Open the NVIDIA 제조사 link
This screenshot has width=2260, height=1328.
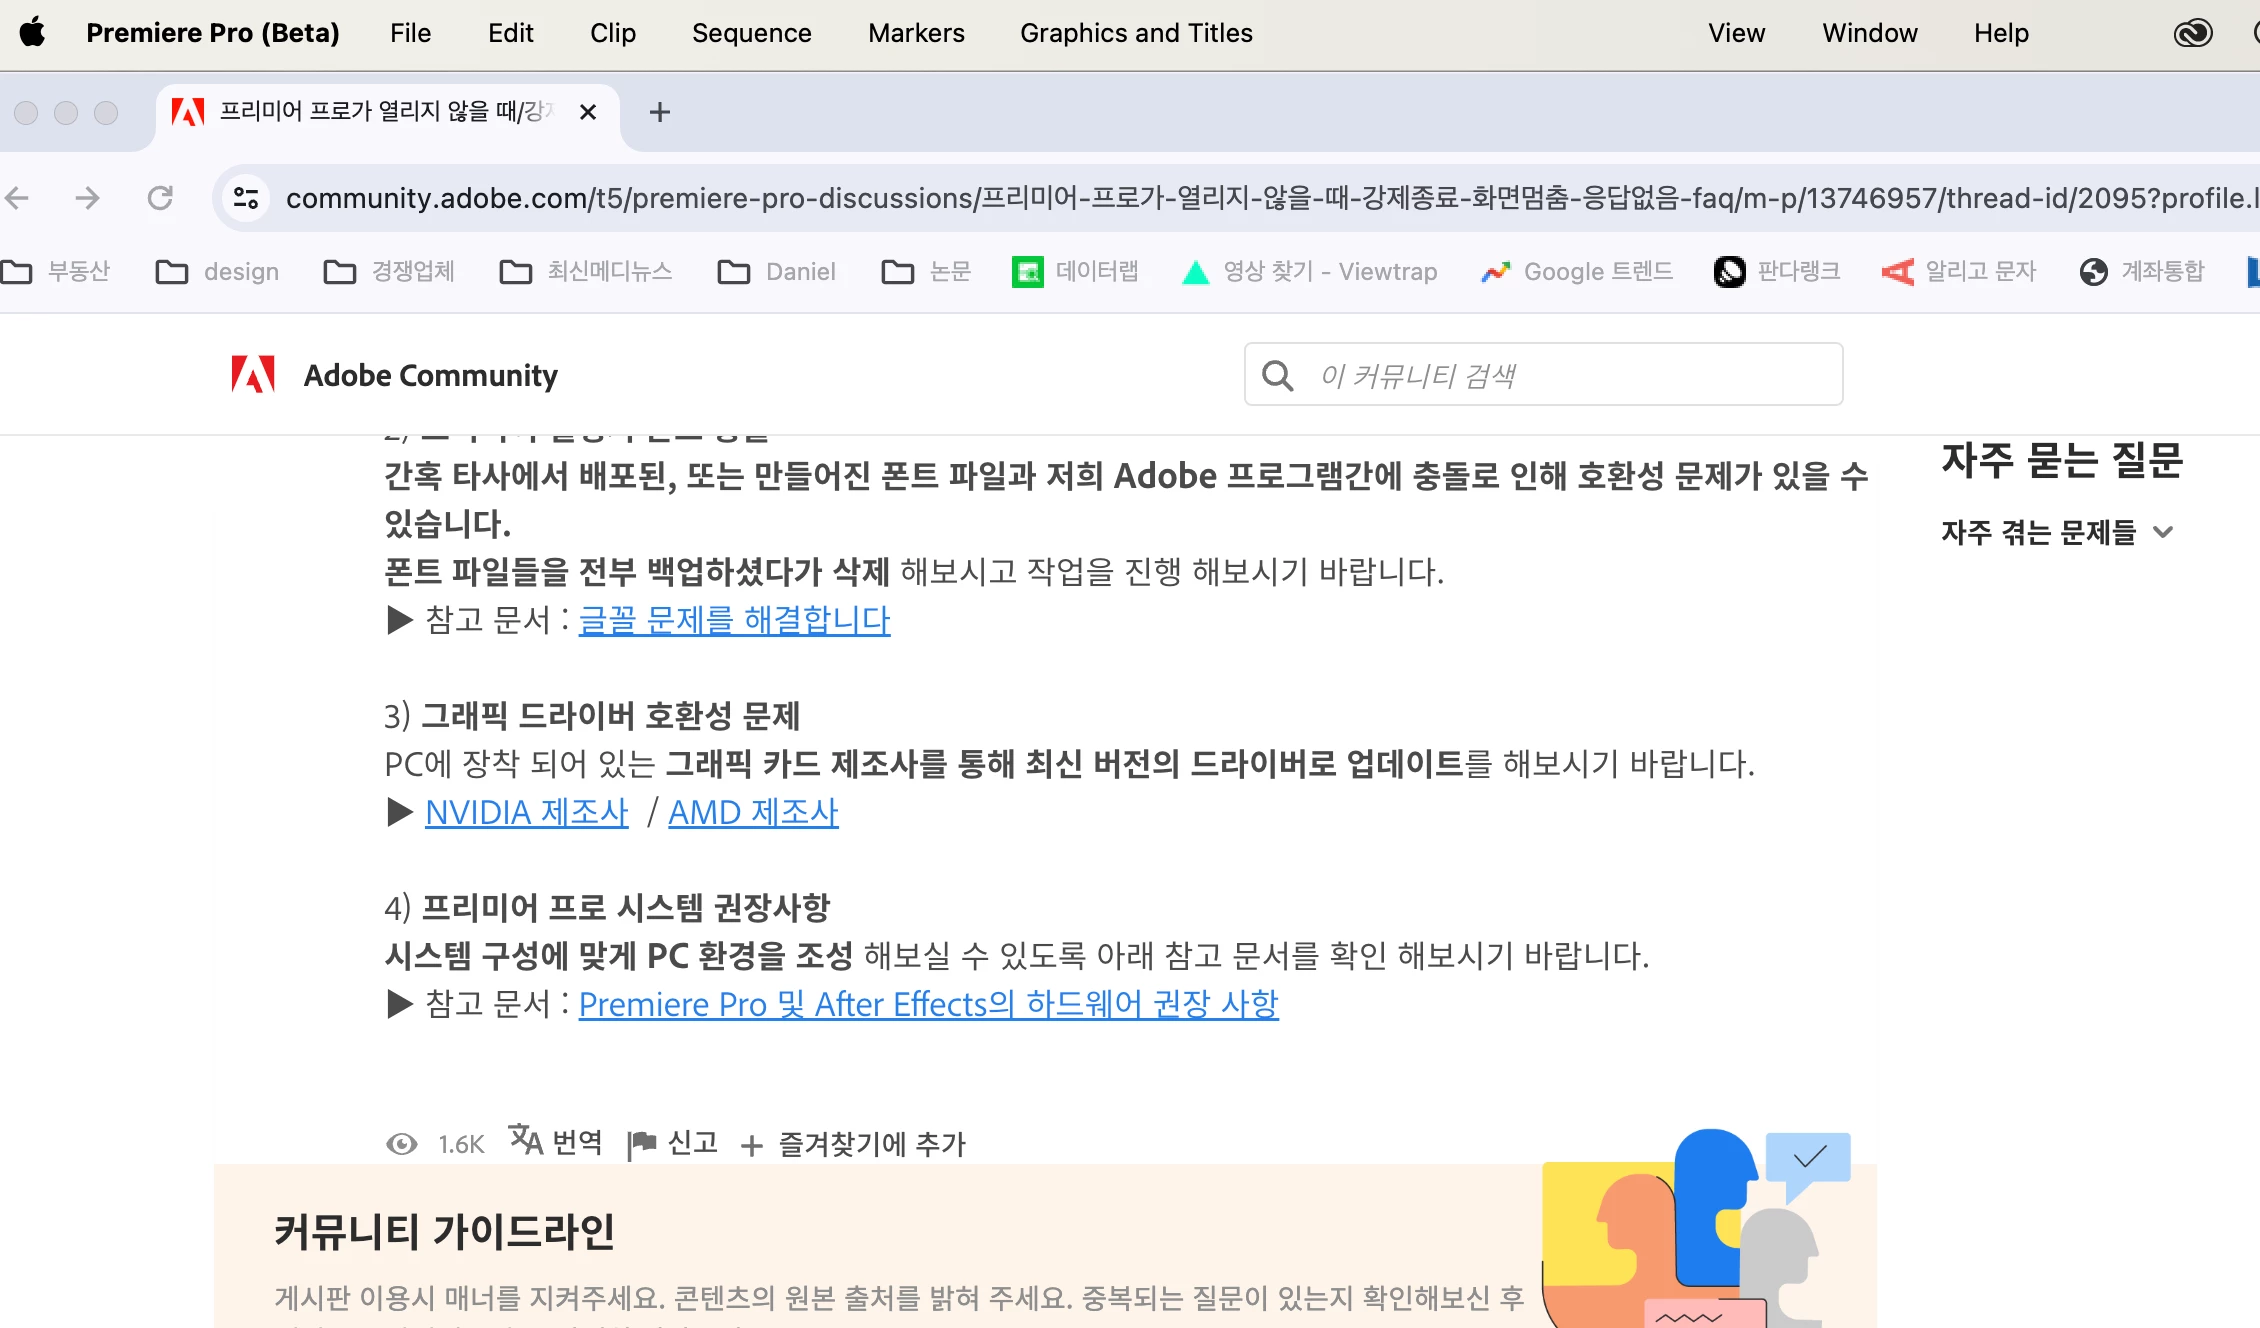[x=527, y=812]
